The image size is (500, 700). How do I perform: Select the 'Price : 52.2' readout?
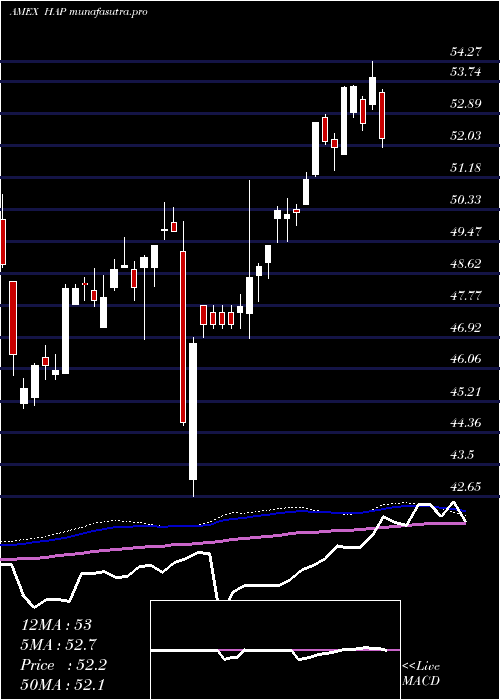pos(64,665)
